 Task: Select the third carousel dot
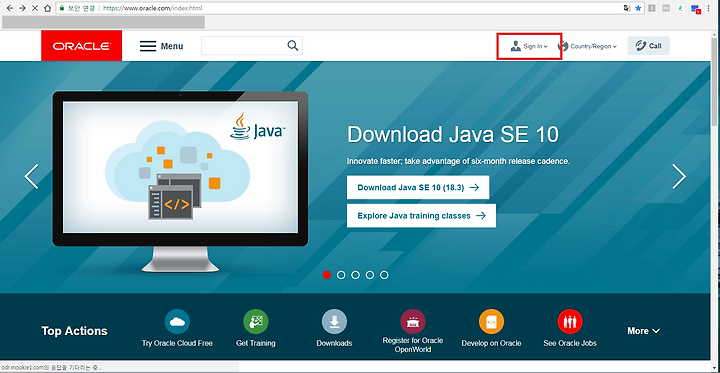pyautogui.click(x=355, y=275)
